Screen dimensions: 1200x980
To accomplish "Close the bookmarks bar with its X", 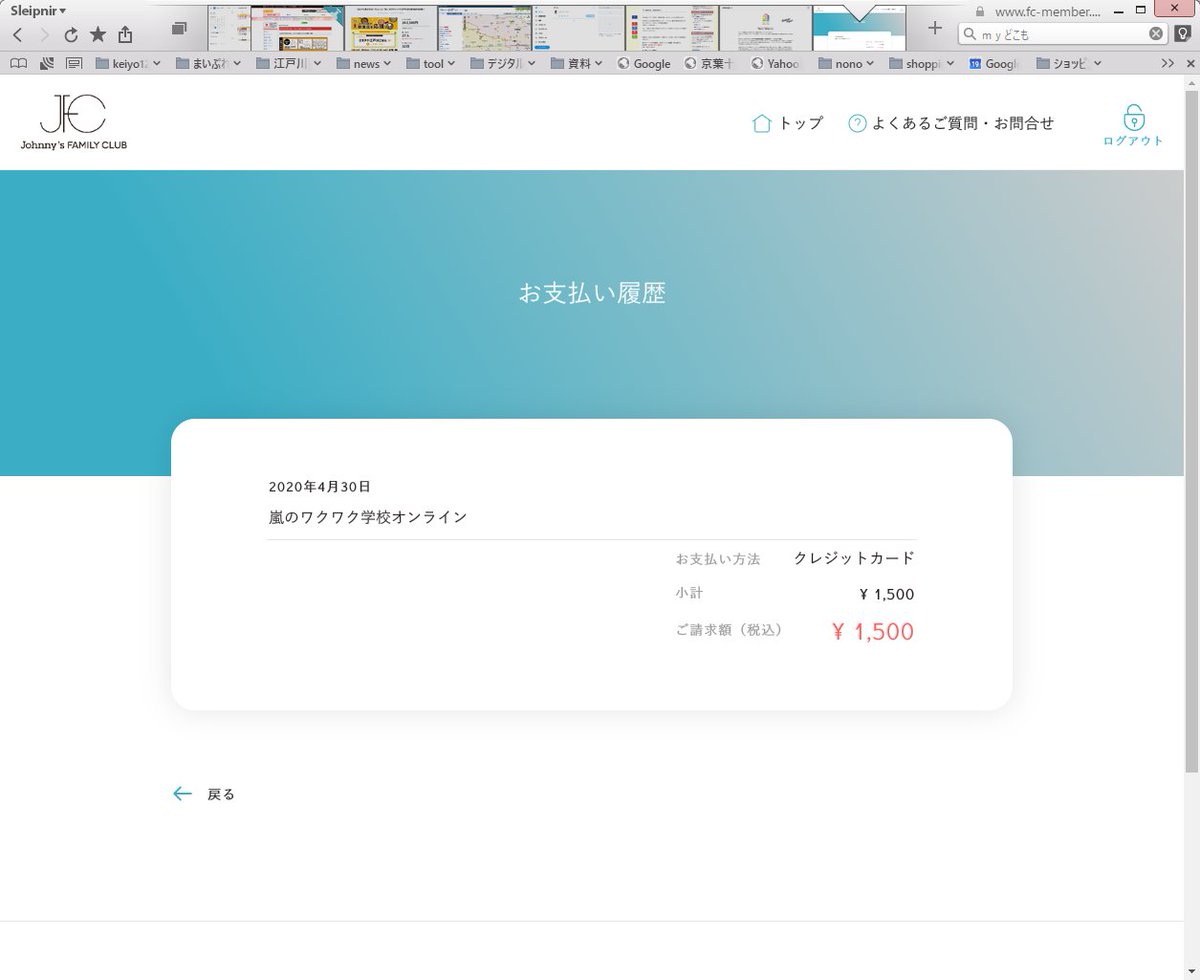I will point(1189,63).
